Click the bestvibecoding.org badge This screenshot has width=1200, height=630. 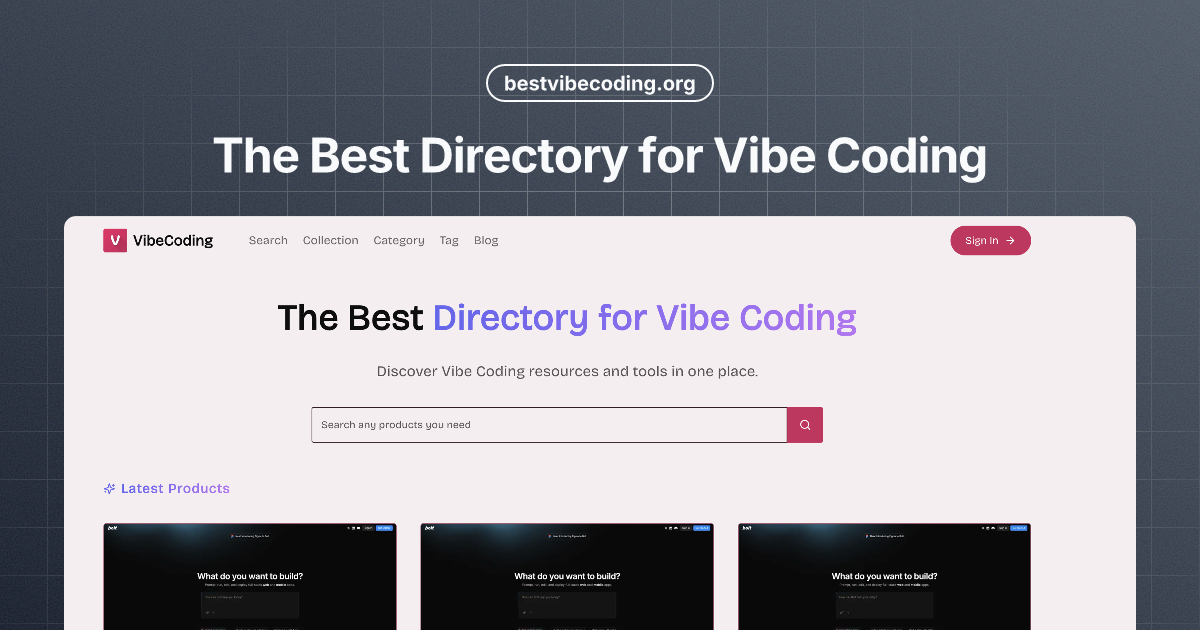599,83
